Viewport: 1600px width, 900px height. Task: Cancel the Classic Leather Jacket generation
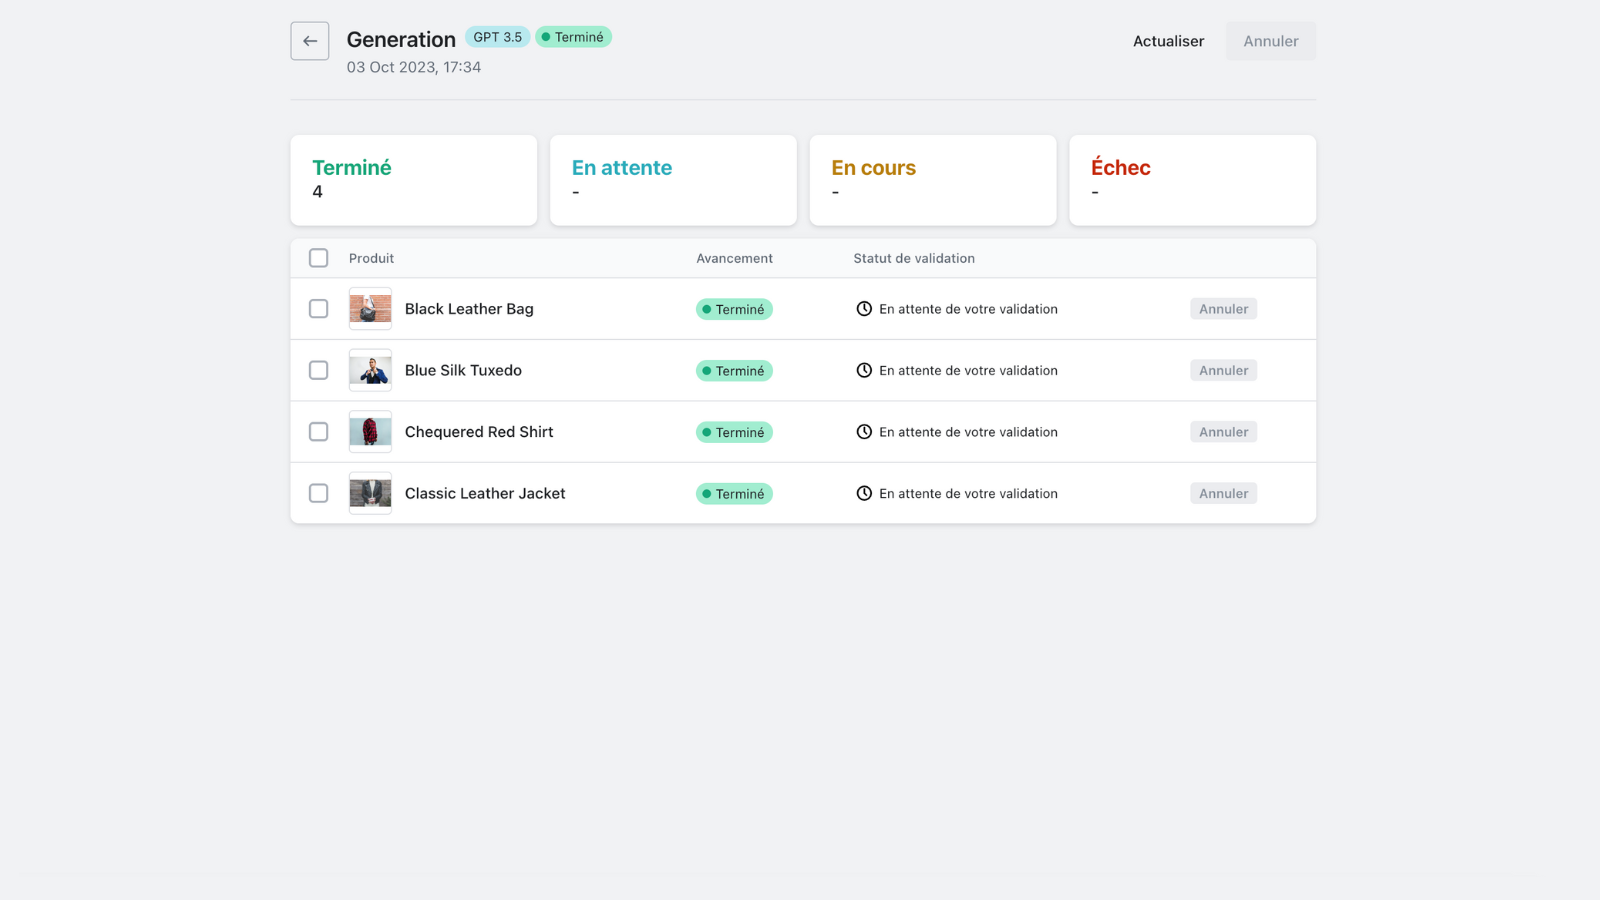click(x=1223, y=493)
